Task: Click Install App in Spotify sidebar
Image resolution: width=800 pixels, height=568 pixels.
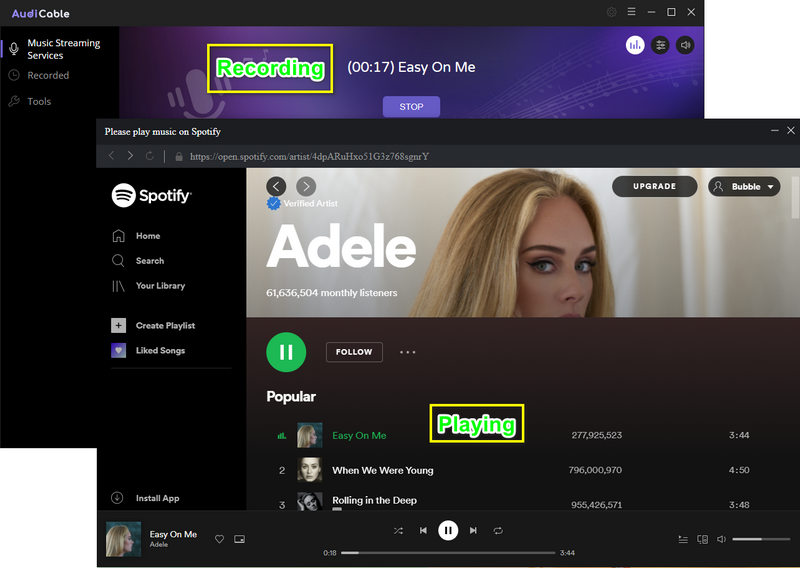Action: pyautogui.click(x=157, y=498)
